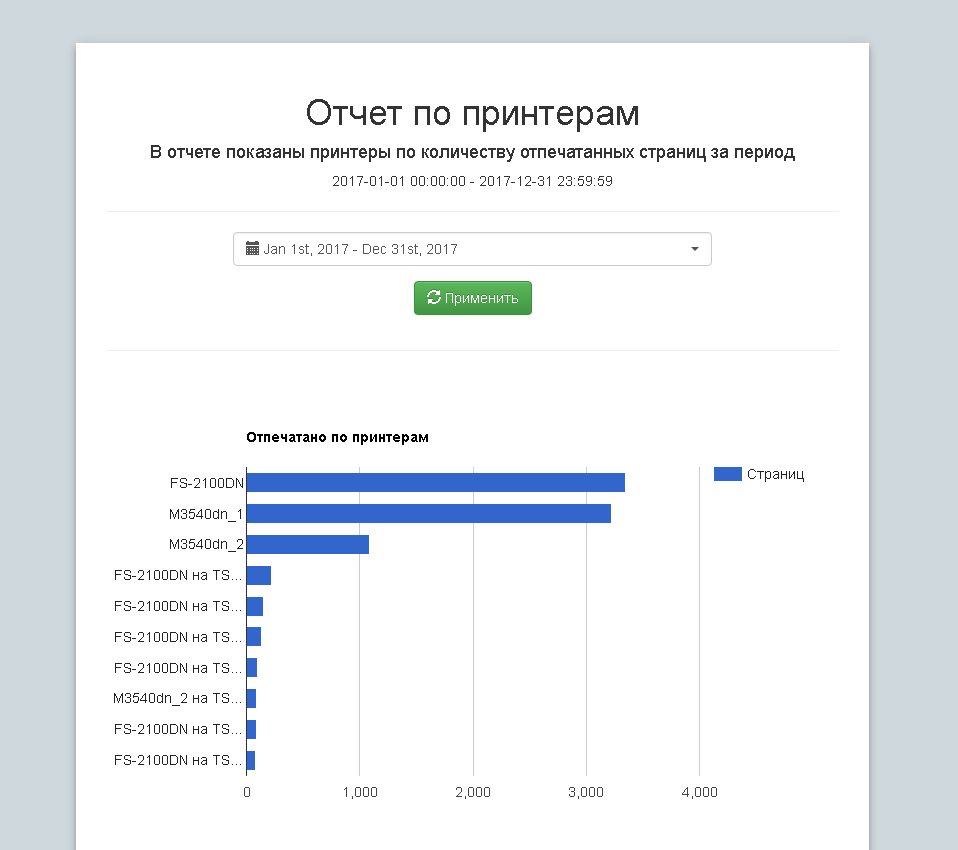Click the 2,000 axis tick label

(472, 792)
